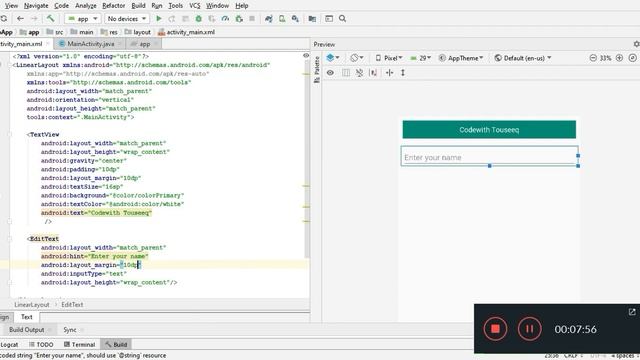Open the AppTheme dropdown
Screen dimensions: 640x360
click(461, 58)
